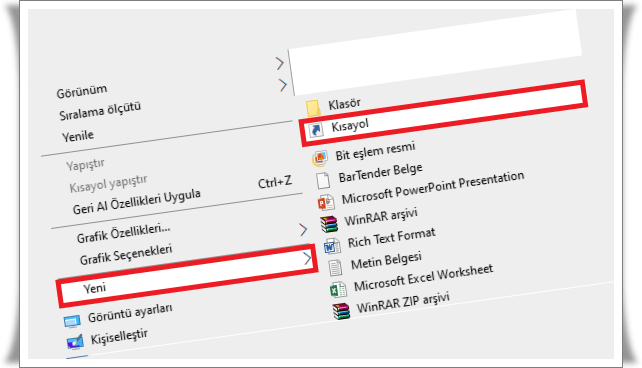
Task: Expand the Grafik Seçenekleri submenu arrow
Action: (303, 230)
